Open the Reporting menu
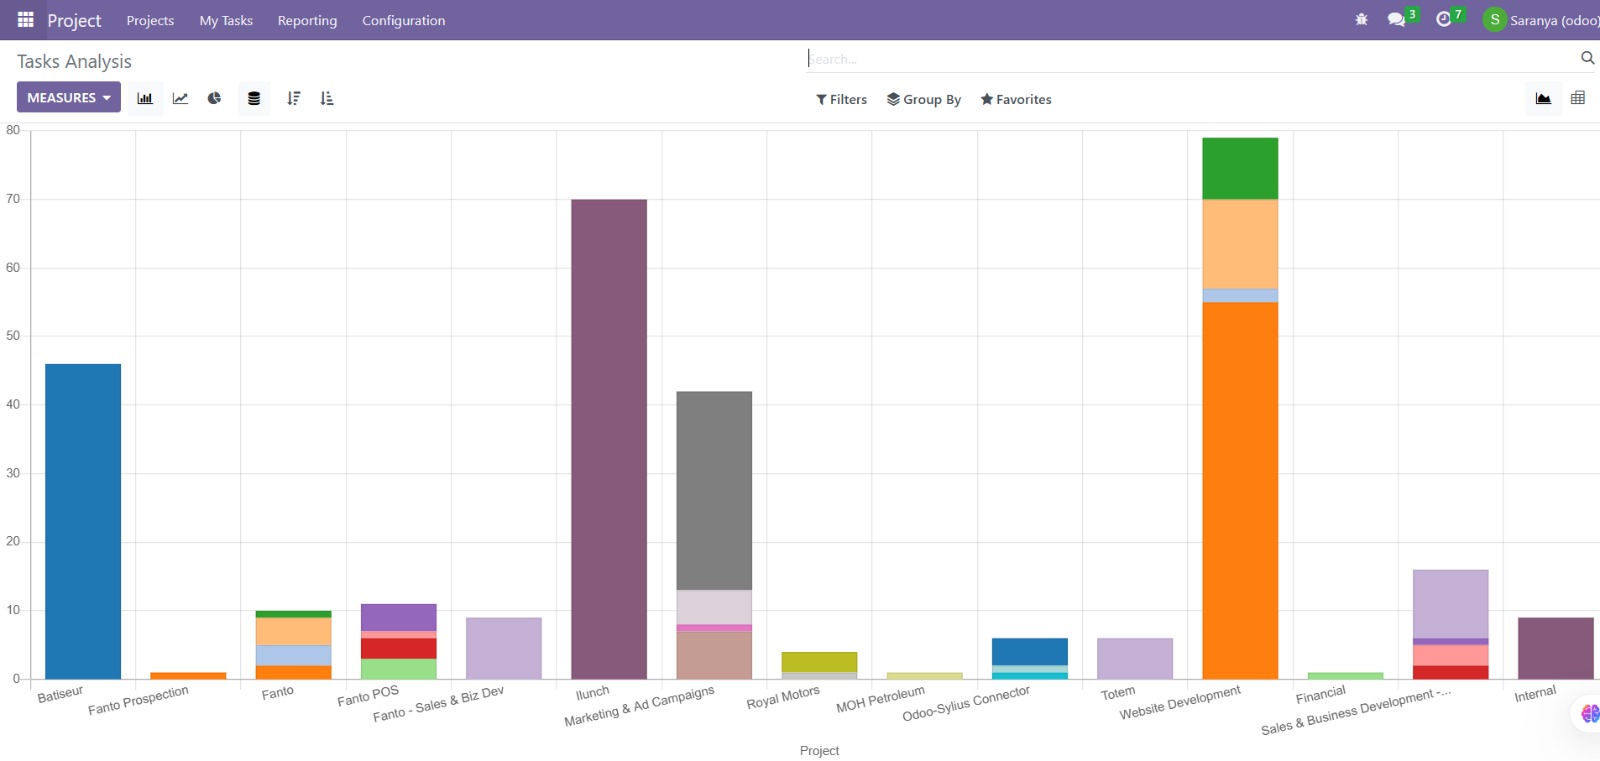 pyautogui.click(x=307, y=20)
